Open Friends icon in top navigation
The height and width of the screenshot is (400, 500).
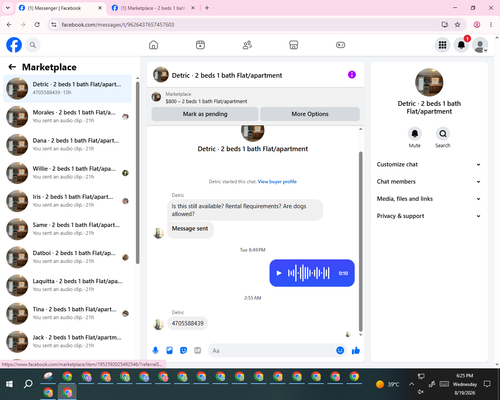pos(247,45)
